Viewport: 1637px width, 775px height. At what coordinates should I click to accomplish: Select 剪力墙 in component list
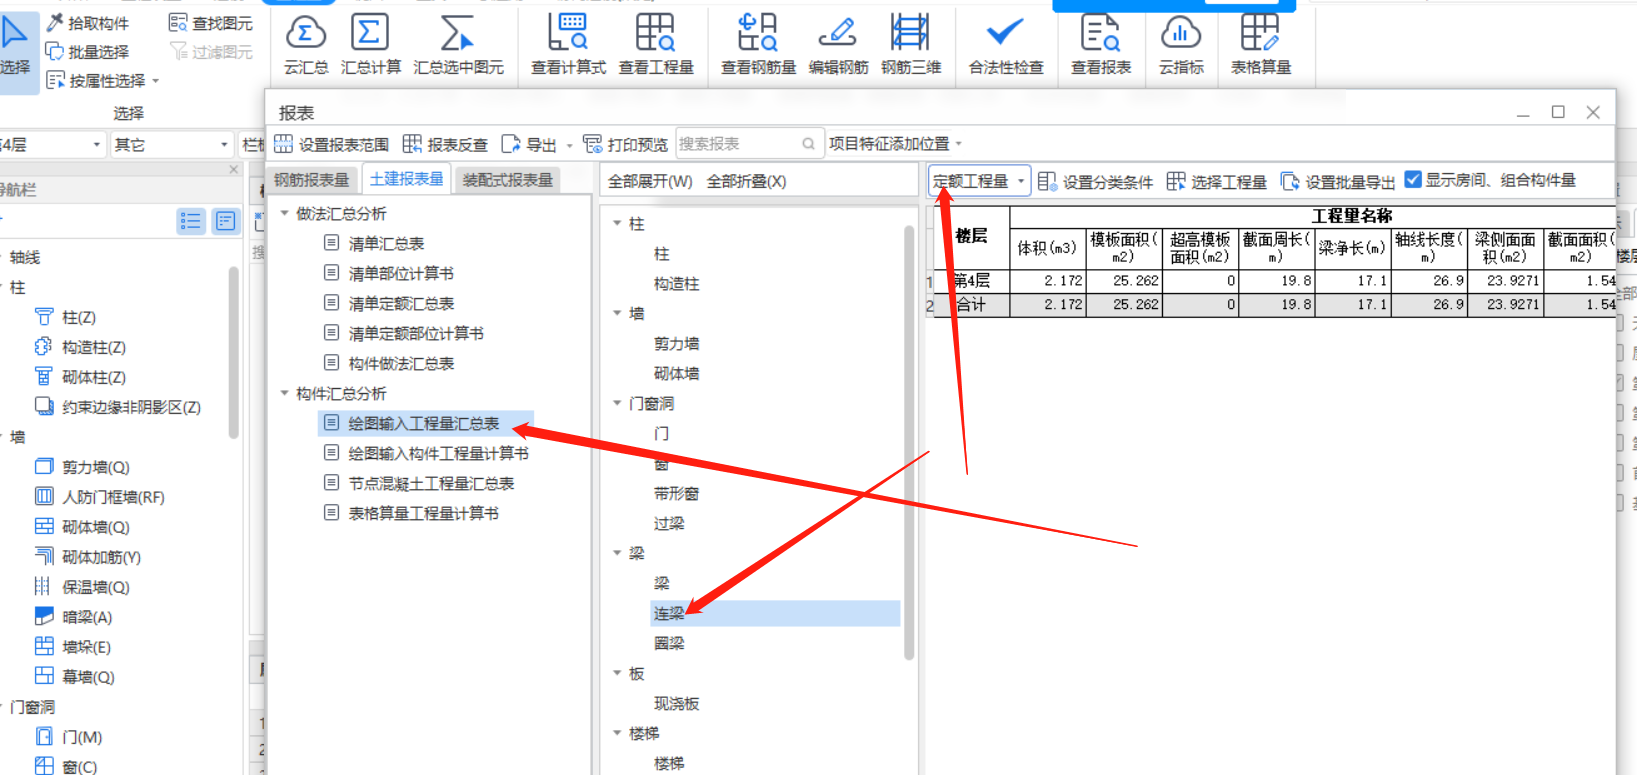click(676, 343)
